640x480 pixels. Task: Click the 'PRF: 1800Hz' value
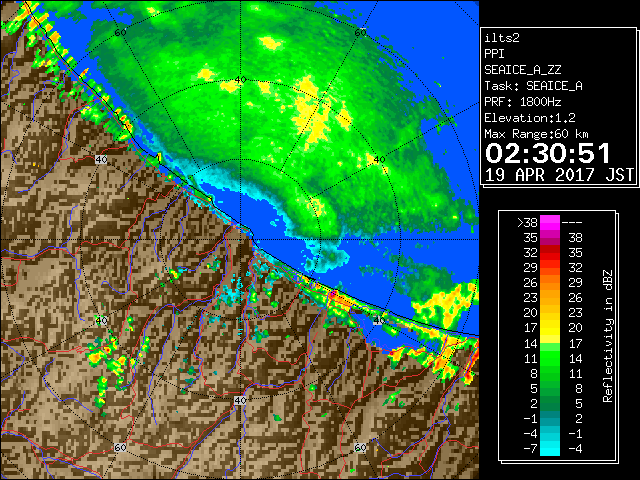tap(523, 102)
